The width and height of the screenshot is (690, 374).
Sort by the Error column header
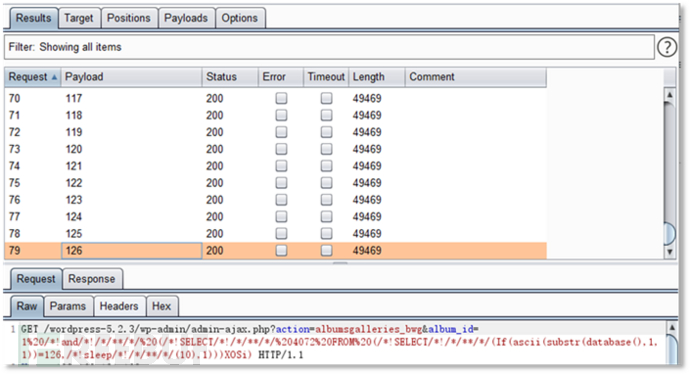281,77
